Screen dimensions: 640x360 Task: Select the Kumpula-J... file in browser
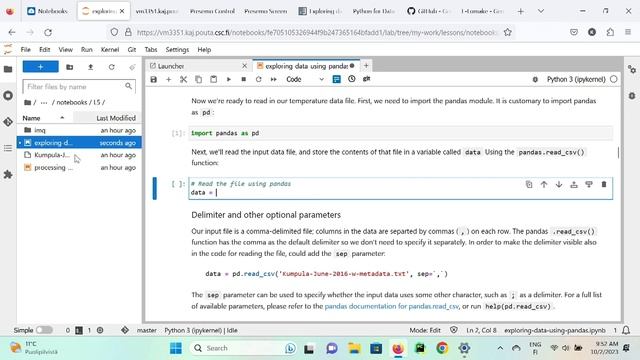(x=79, y=155)
